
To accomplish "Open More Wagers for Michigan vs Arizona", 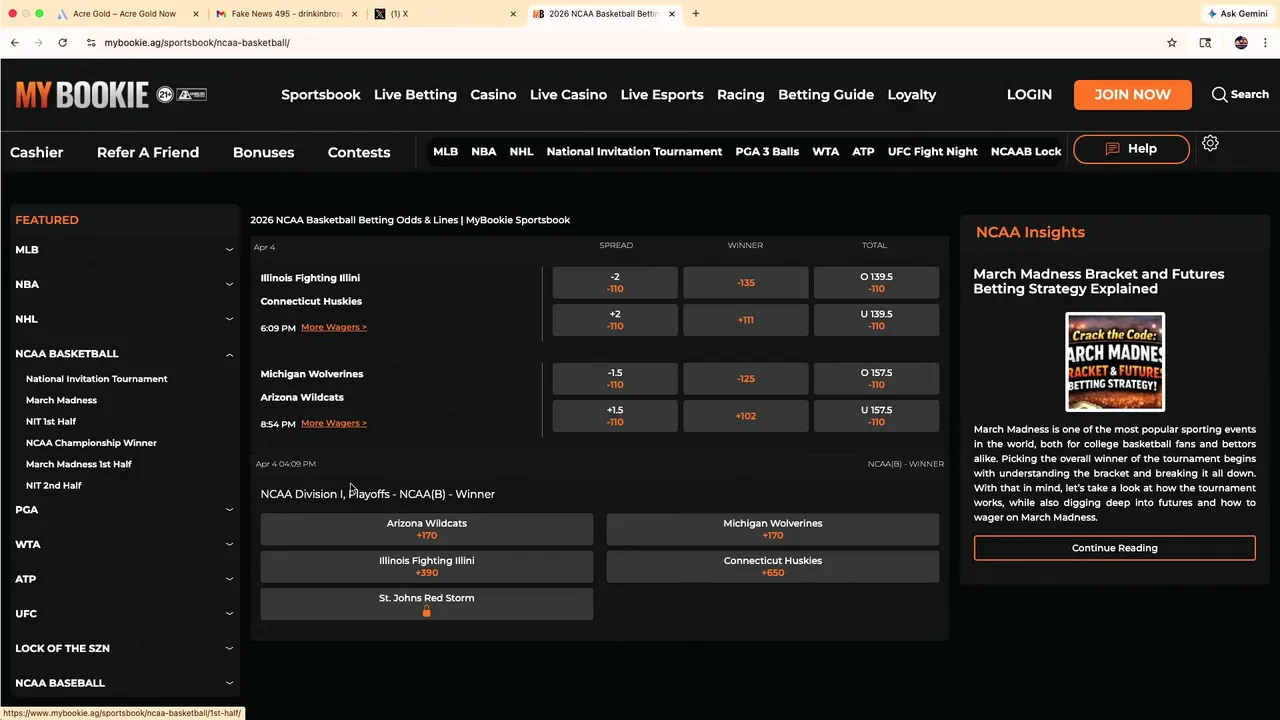I will tap(334, 423).
